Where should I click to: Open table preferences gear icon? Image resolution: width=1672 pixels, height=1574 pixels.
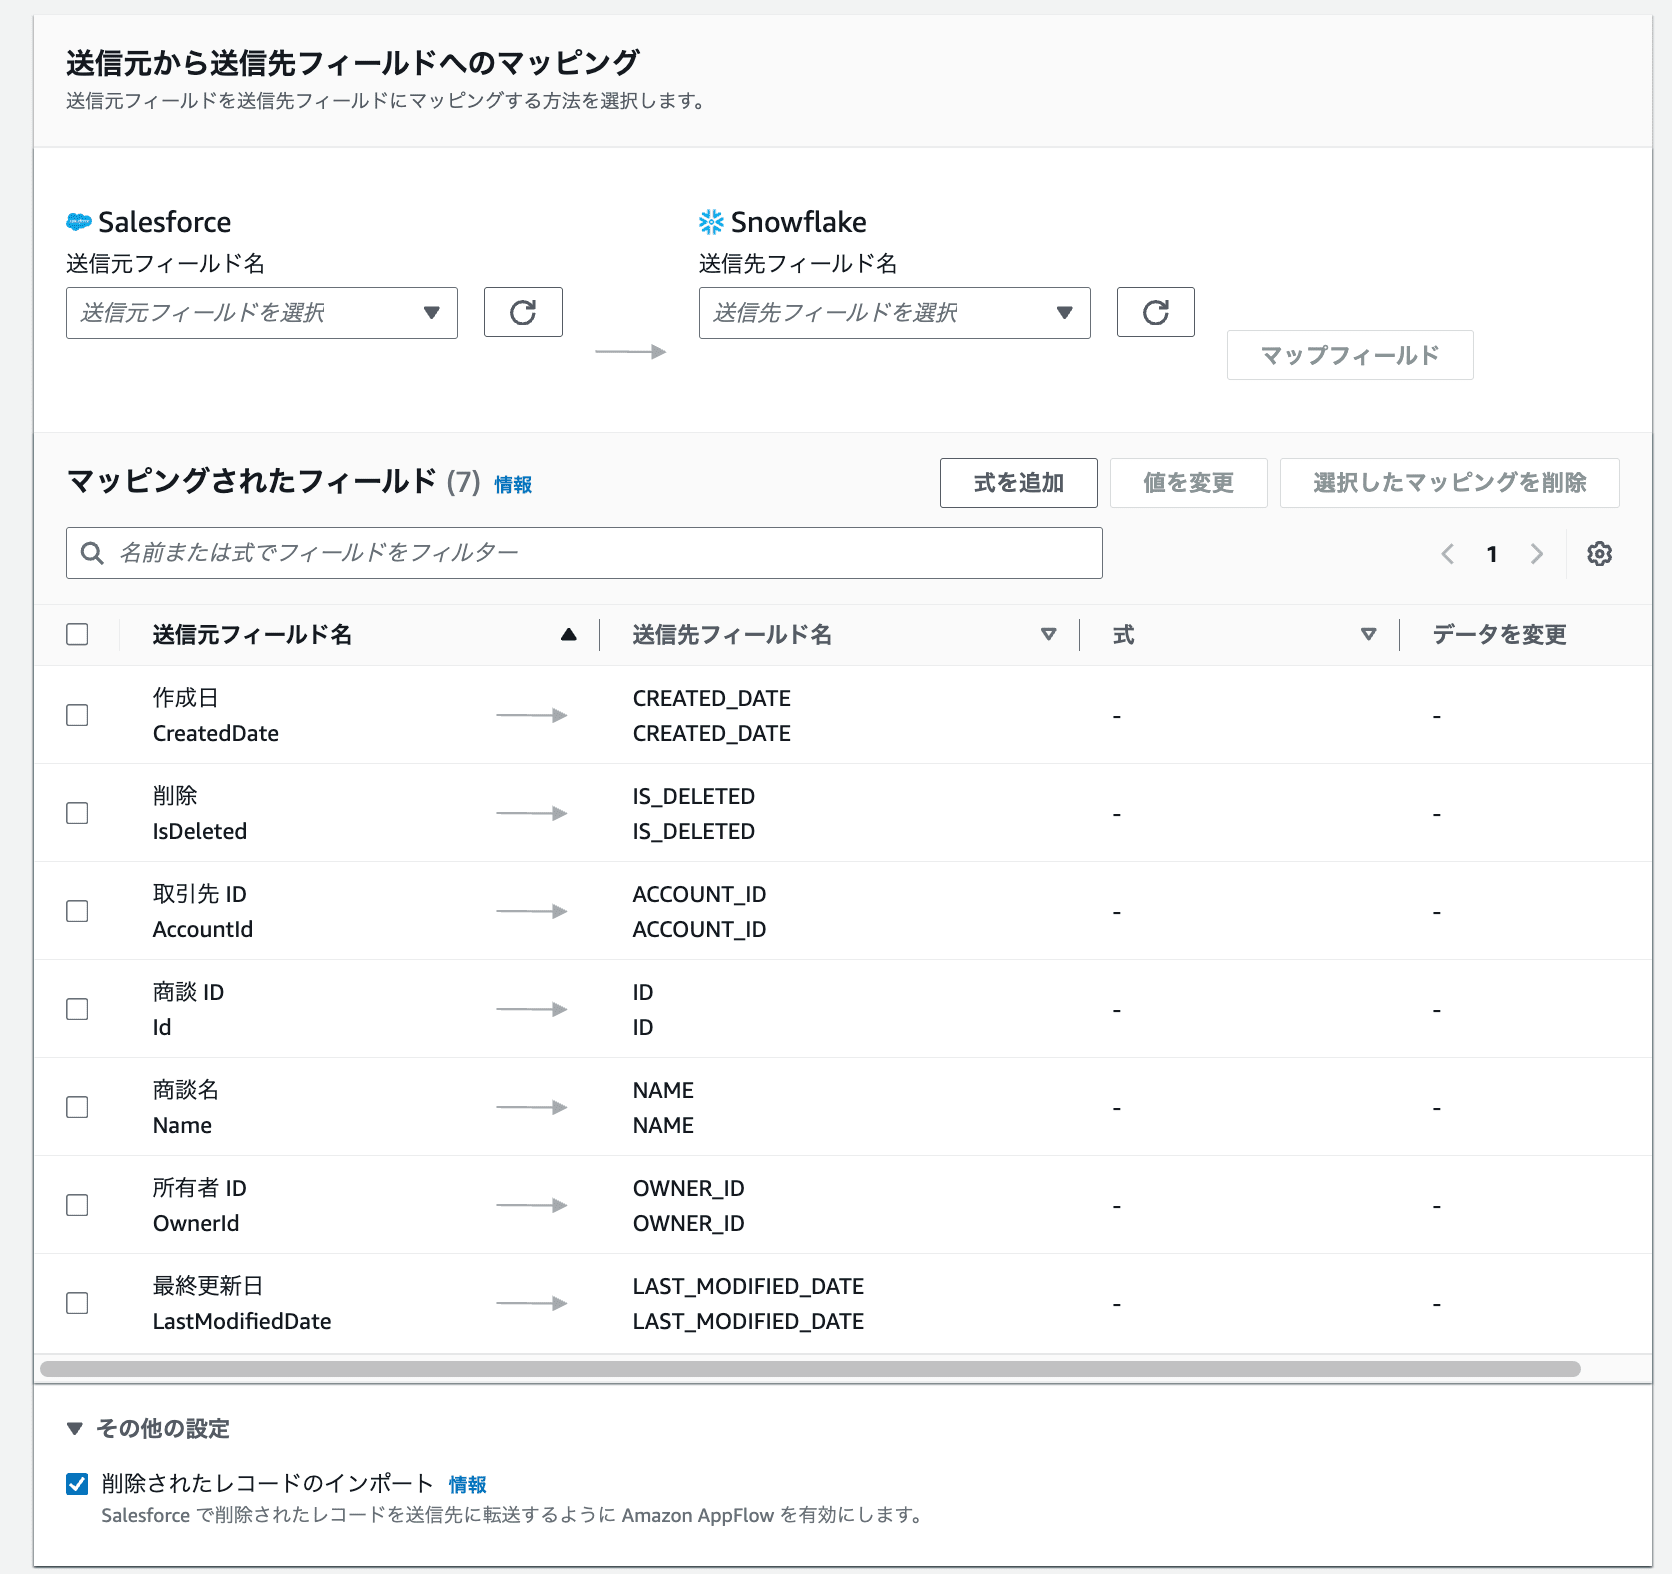(1599, 553)
